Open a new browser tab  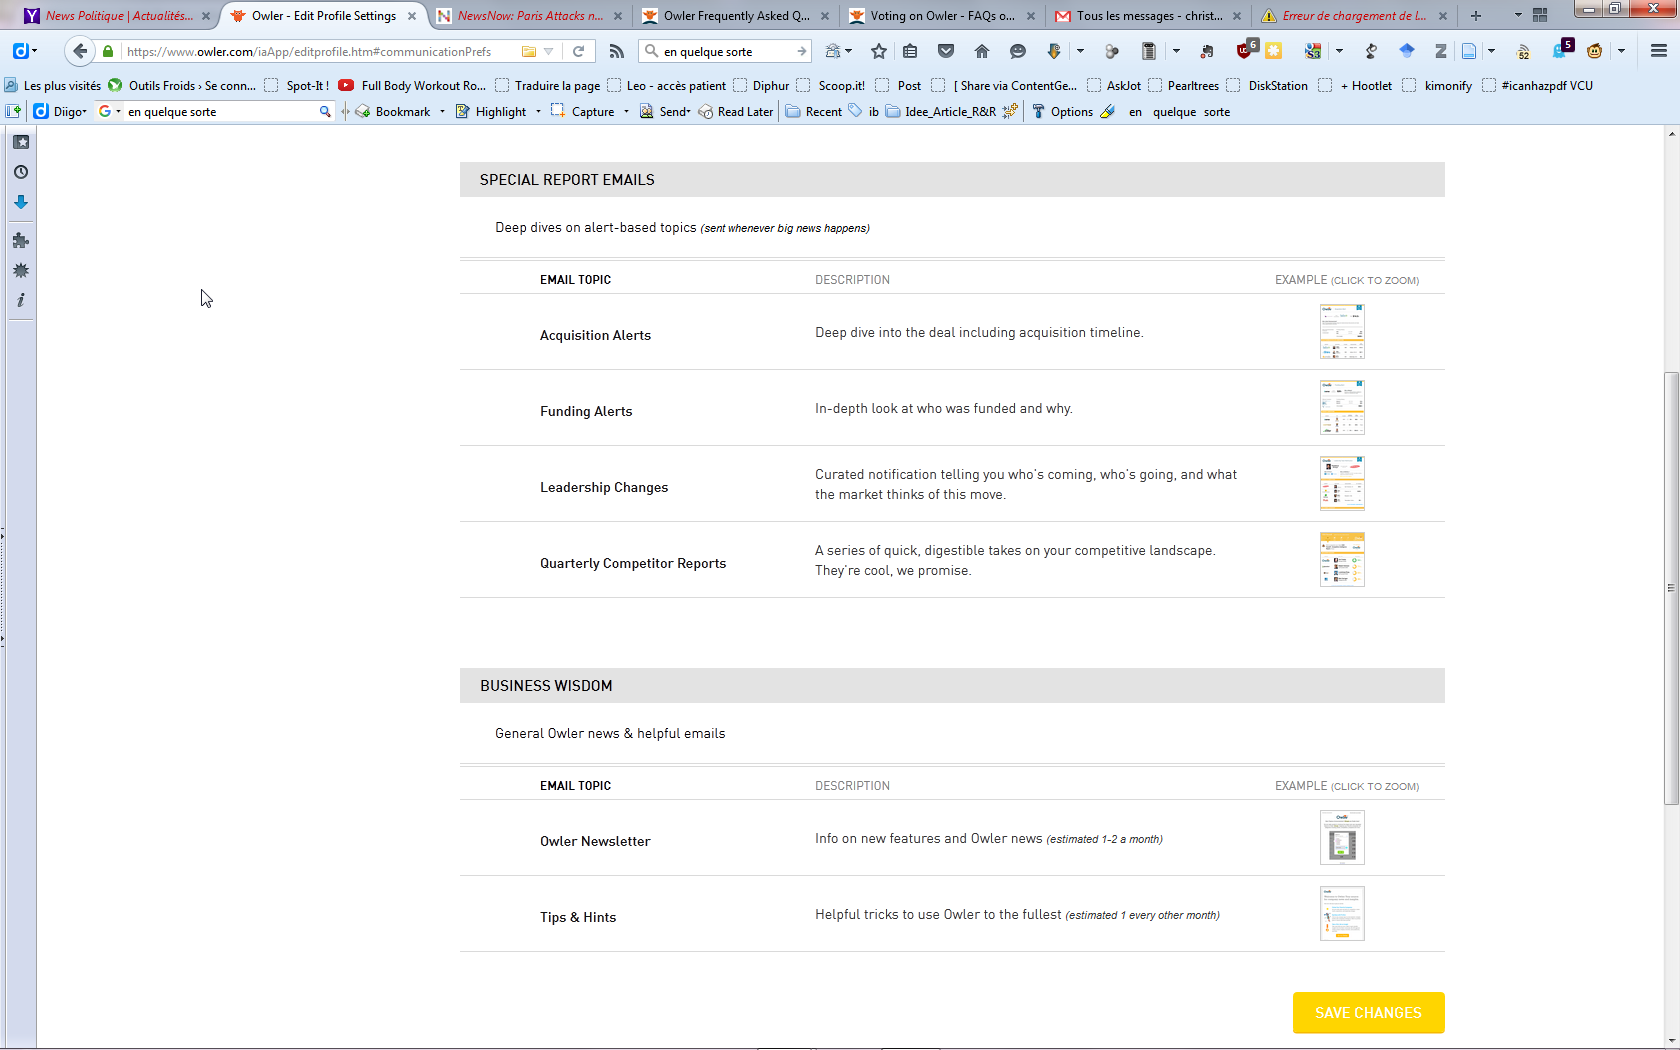1476,16
